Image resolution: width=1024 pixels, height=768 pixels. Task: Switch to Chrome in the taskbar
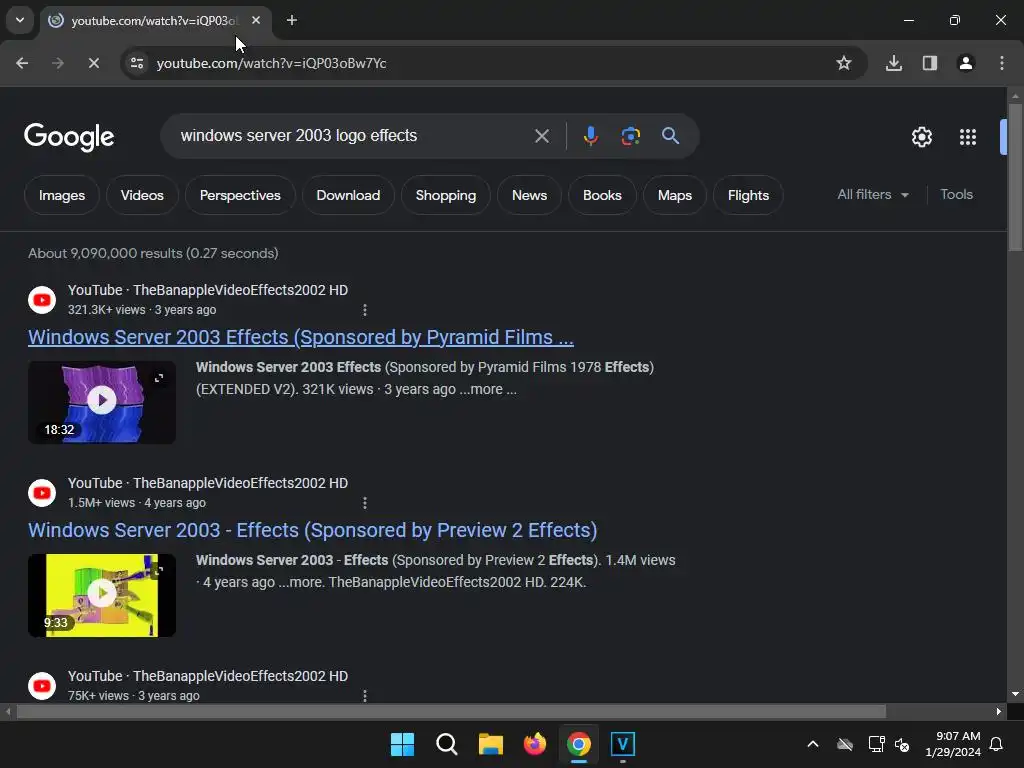(579, 744)
